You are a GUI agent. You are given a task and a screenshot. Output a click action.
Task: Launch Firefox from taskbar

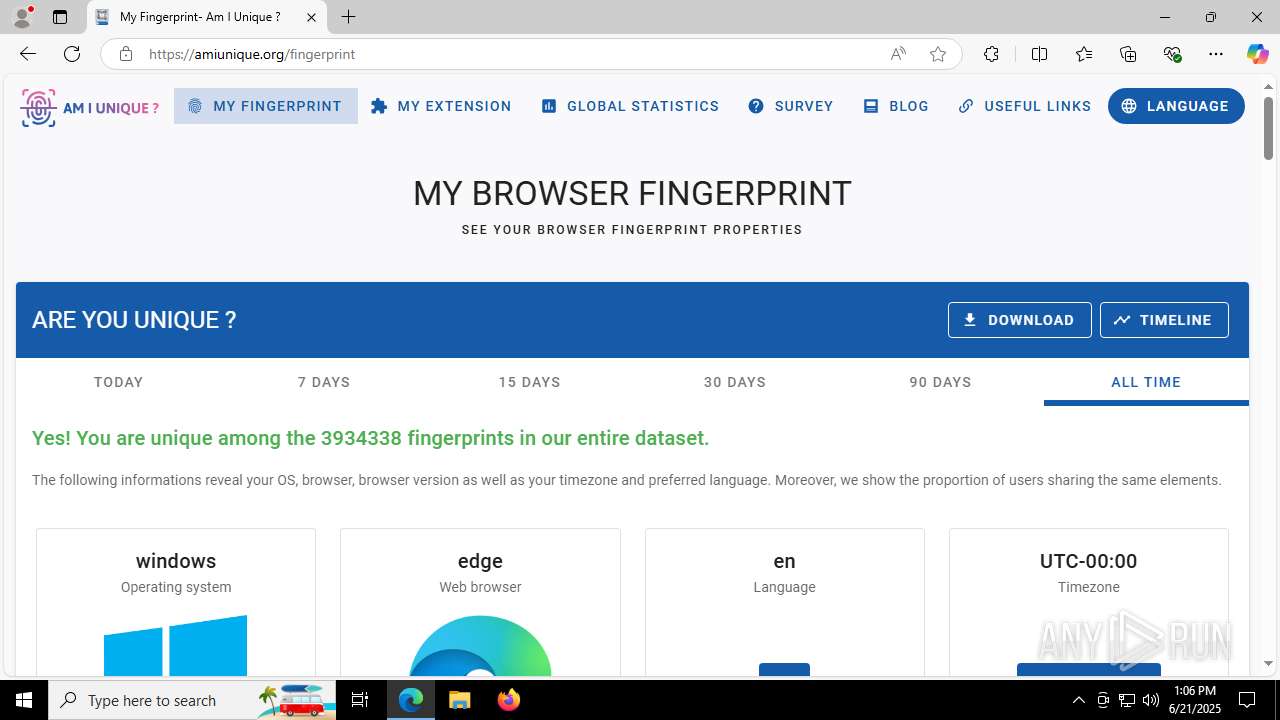point(508,700)
